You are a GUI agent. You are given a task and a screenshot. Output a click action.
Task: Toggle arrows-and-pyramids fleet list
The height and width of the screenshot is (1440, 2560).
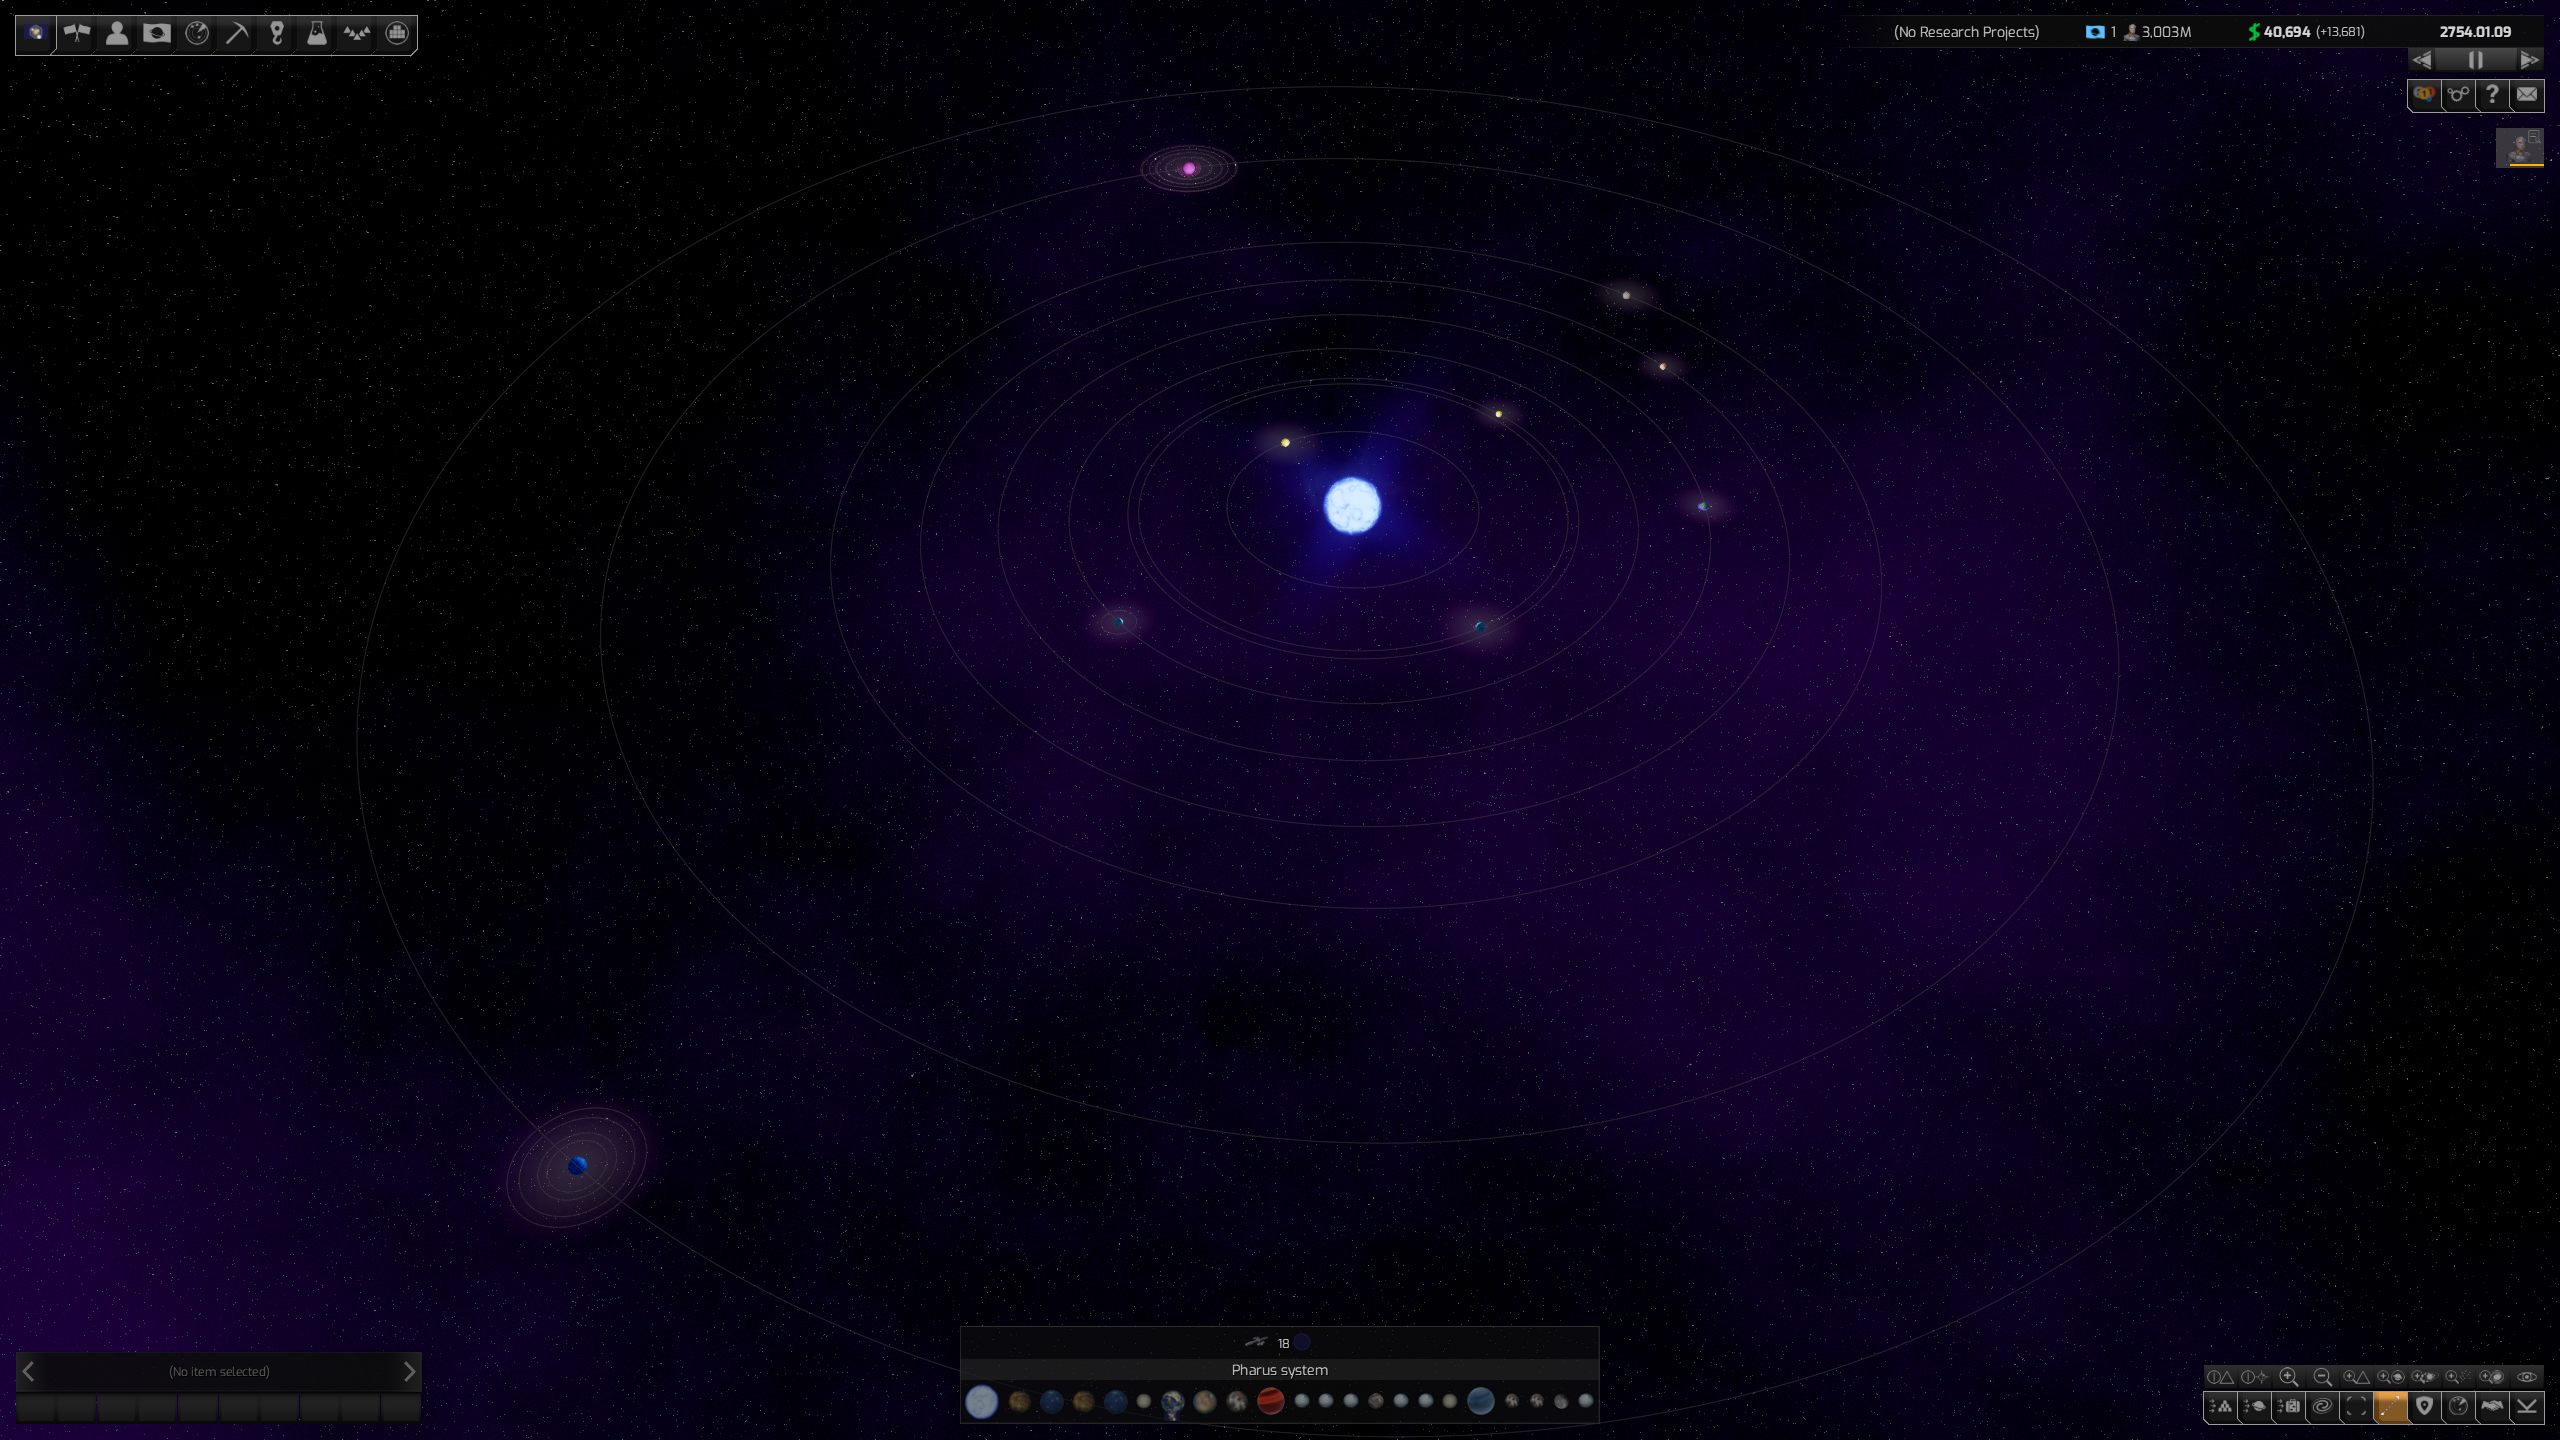(2220, 1406)
